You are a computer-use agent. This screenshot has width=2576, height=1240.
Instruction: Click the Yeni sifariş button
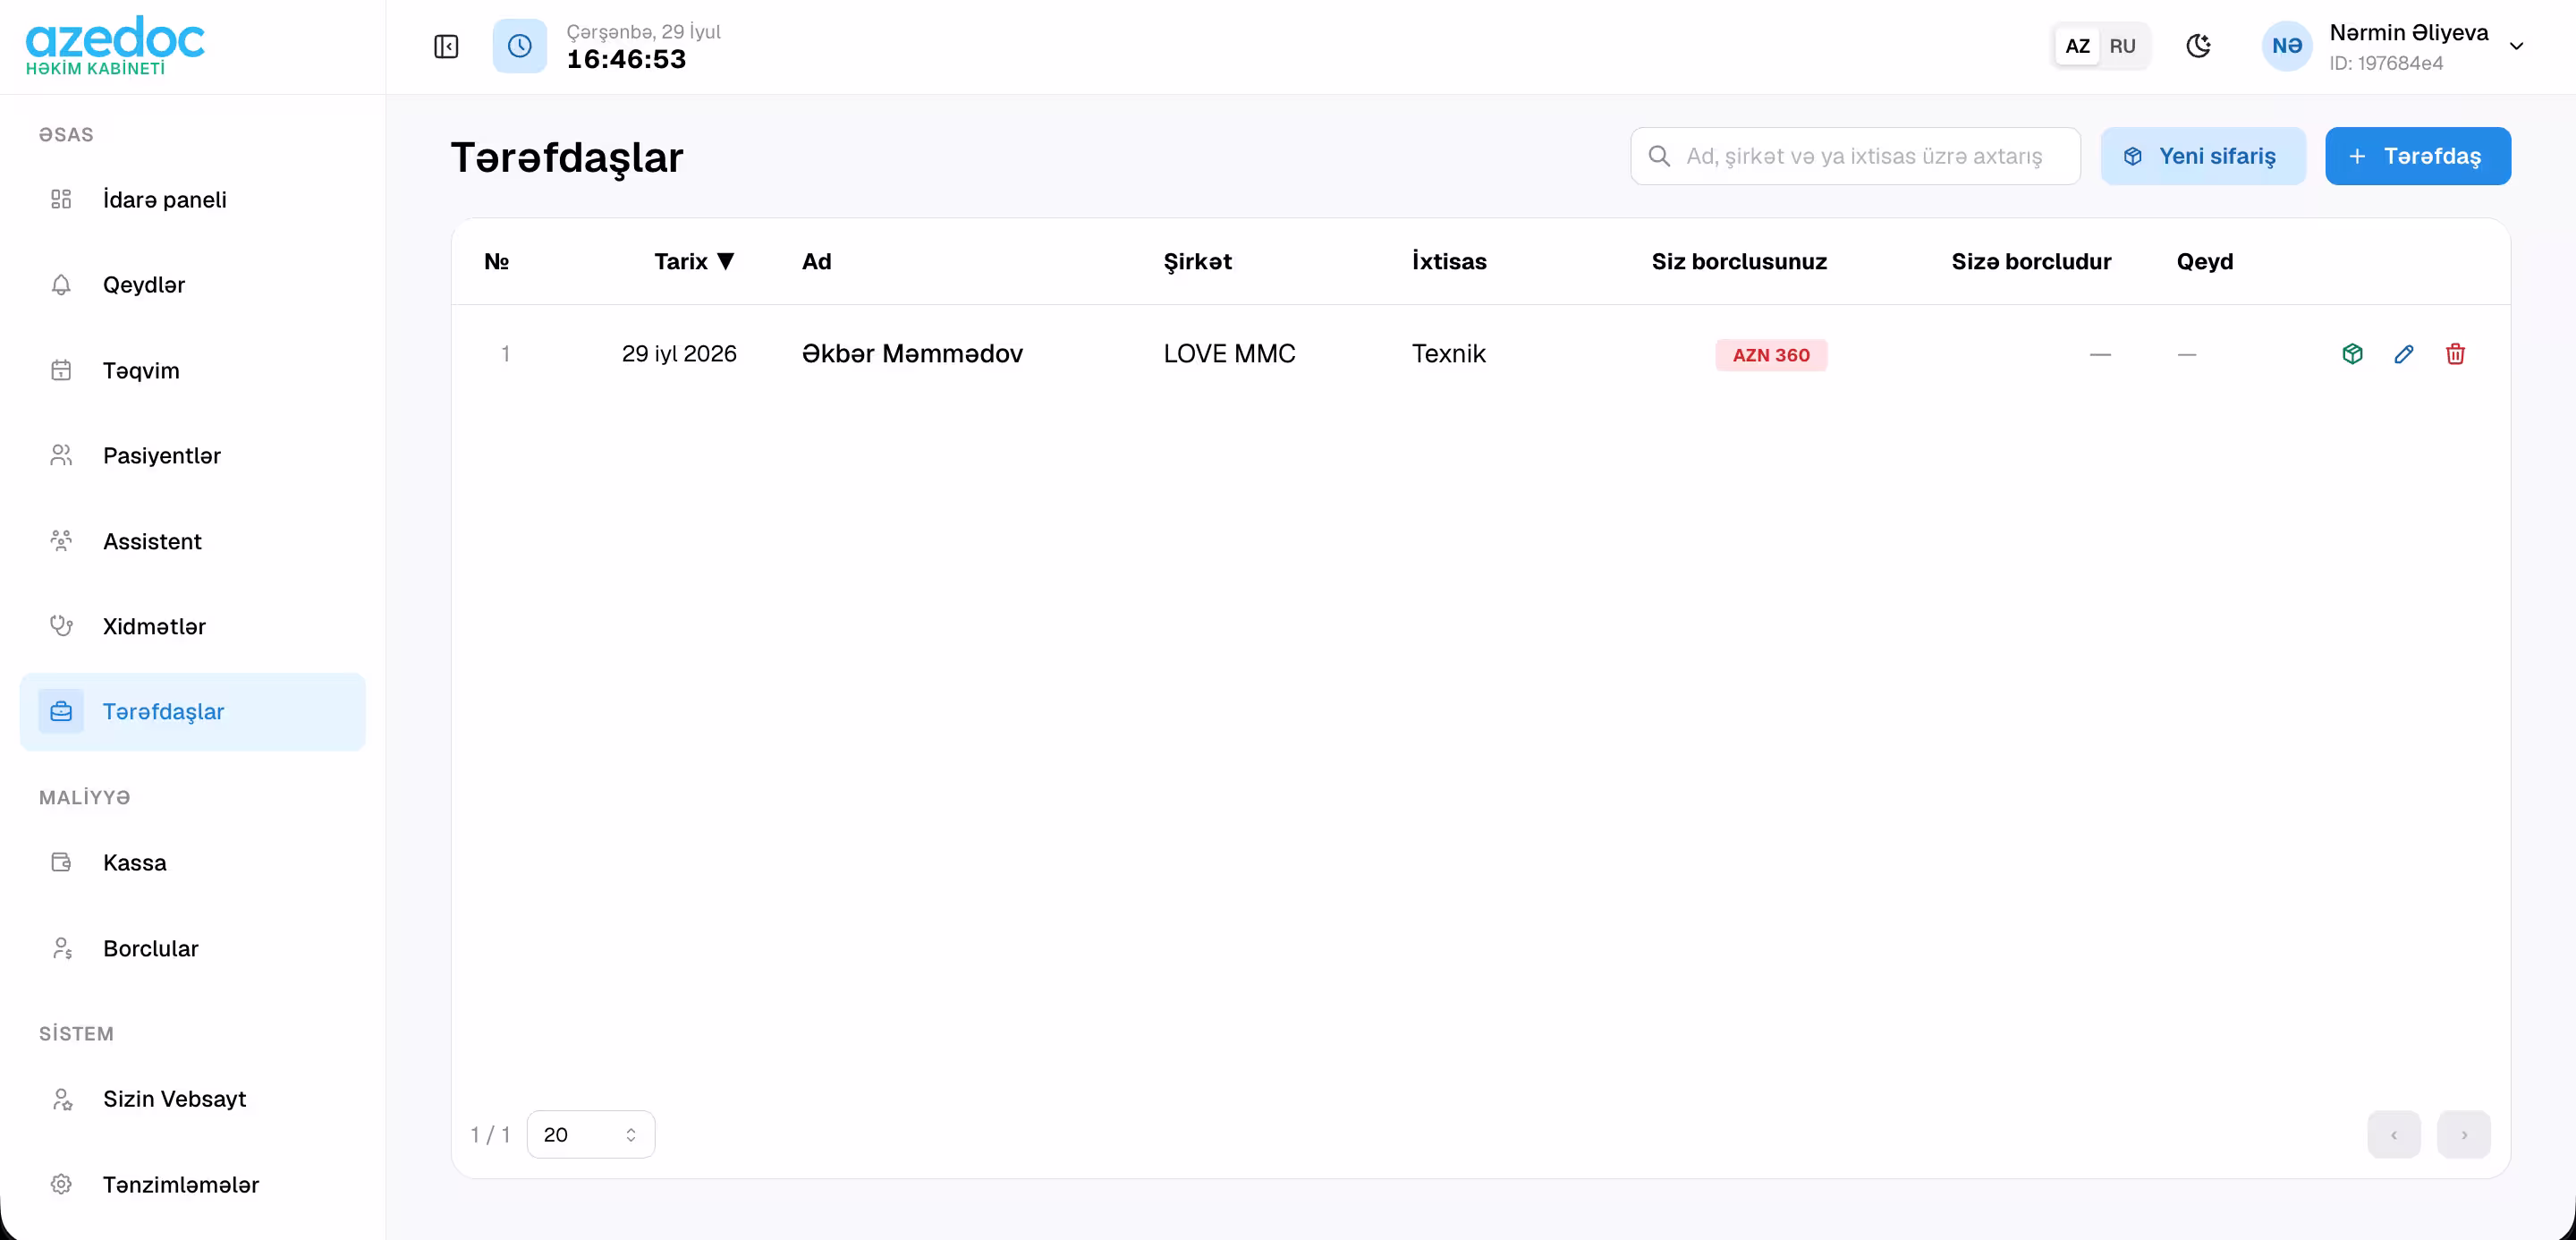click(2203, 156)
